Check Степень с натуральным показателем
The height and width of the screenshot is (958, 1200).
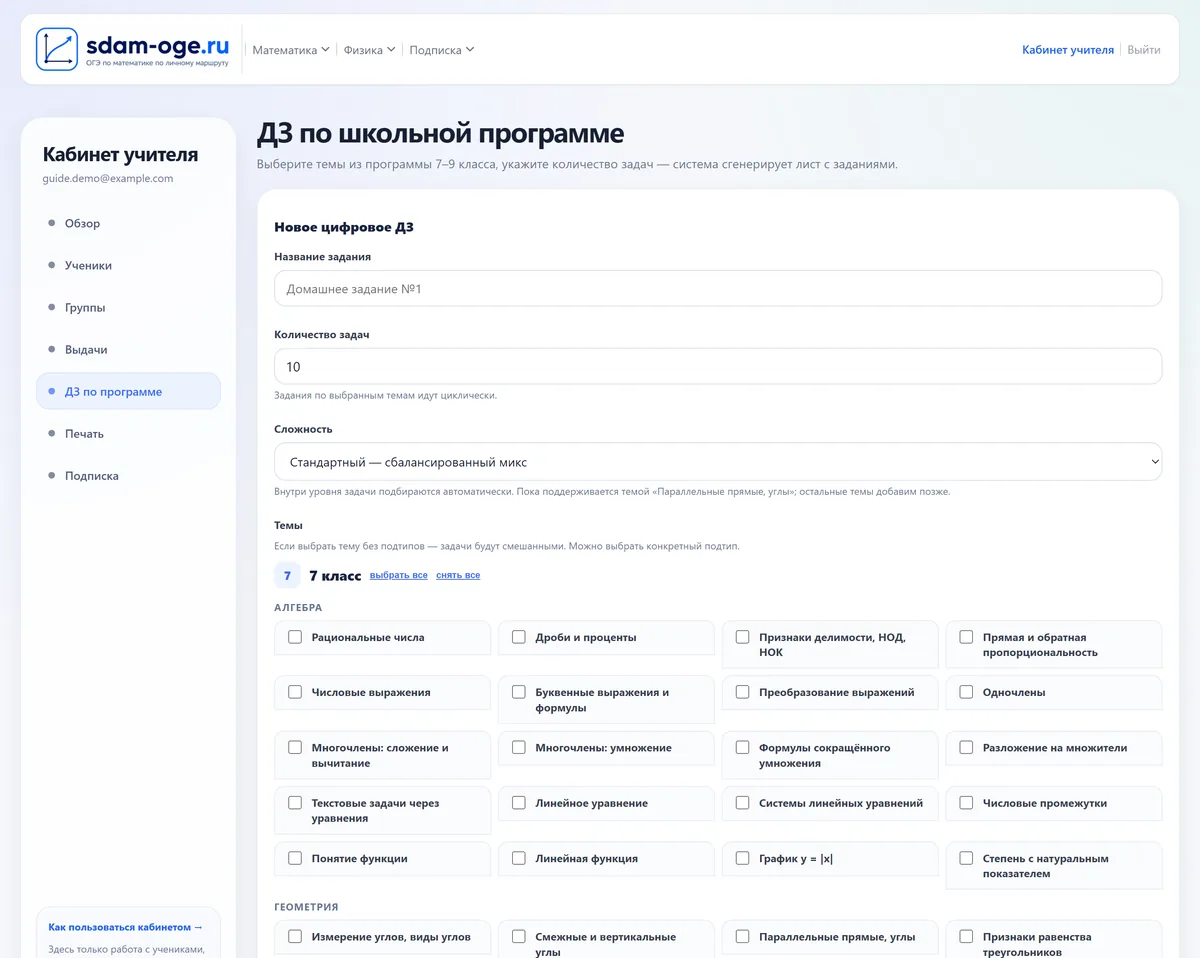pyautogui.click(x=966, y=858)
